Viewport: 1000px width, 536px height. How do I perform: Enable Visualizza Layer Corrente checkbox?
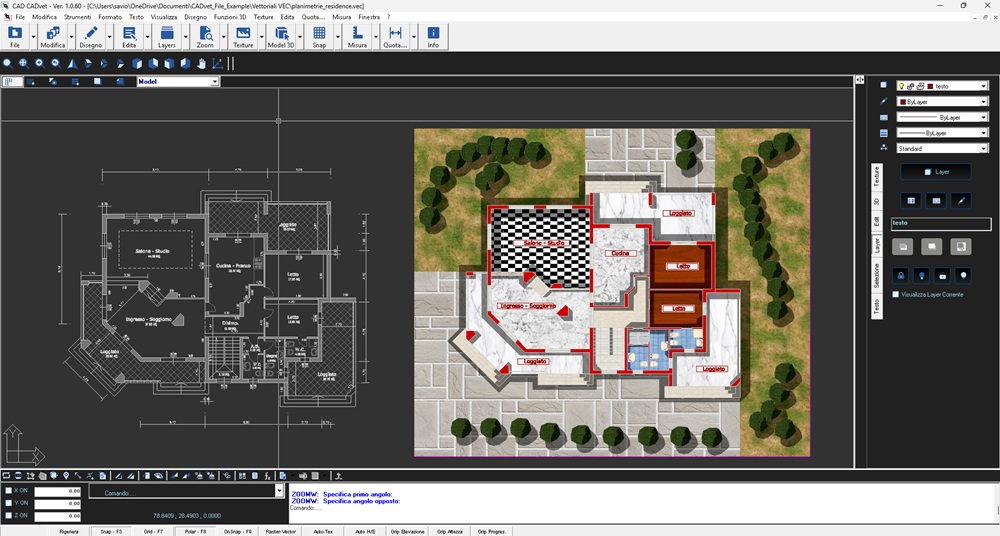[x=897, y=295]
